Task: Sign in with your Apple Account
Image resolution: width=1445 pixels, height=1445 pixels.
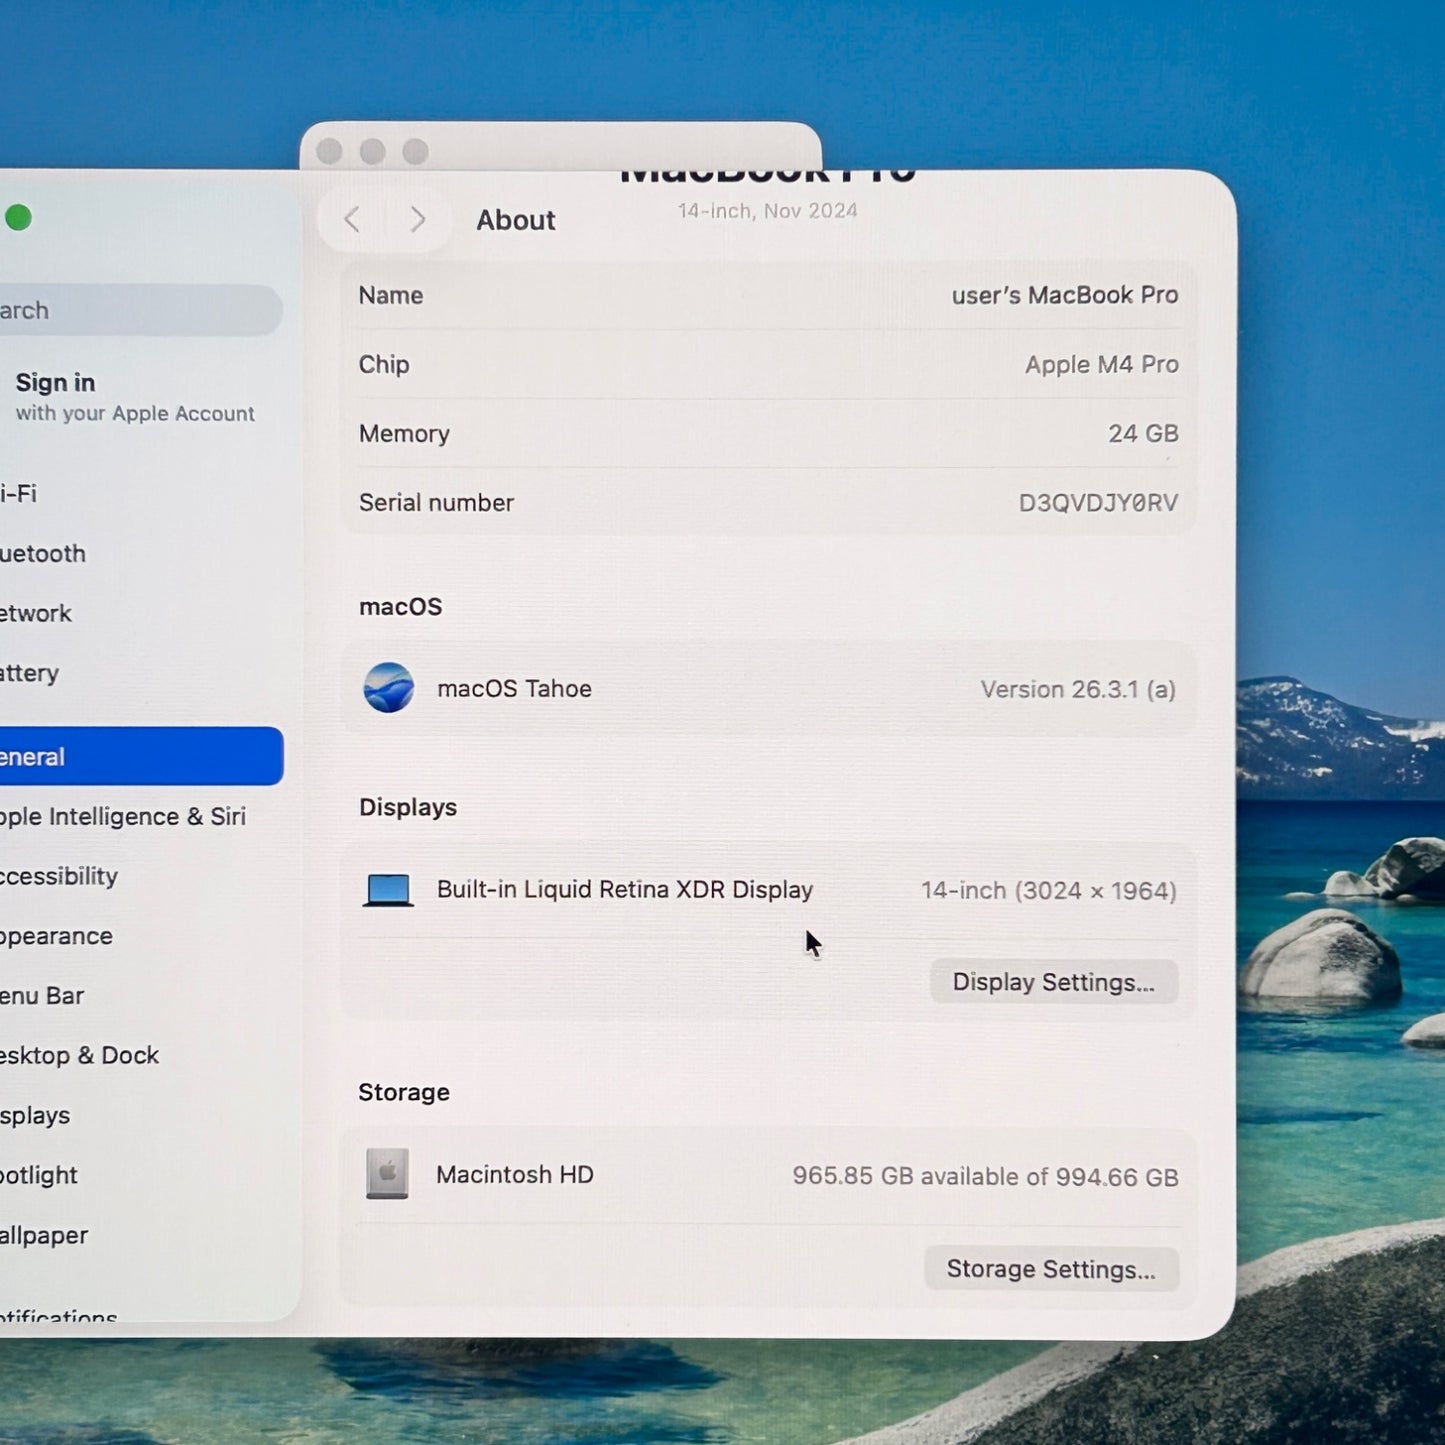Action: click(135, 397)
